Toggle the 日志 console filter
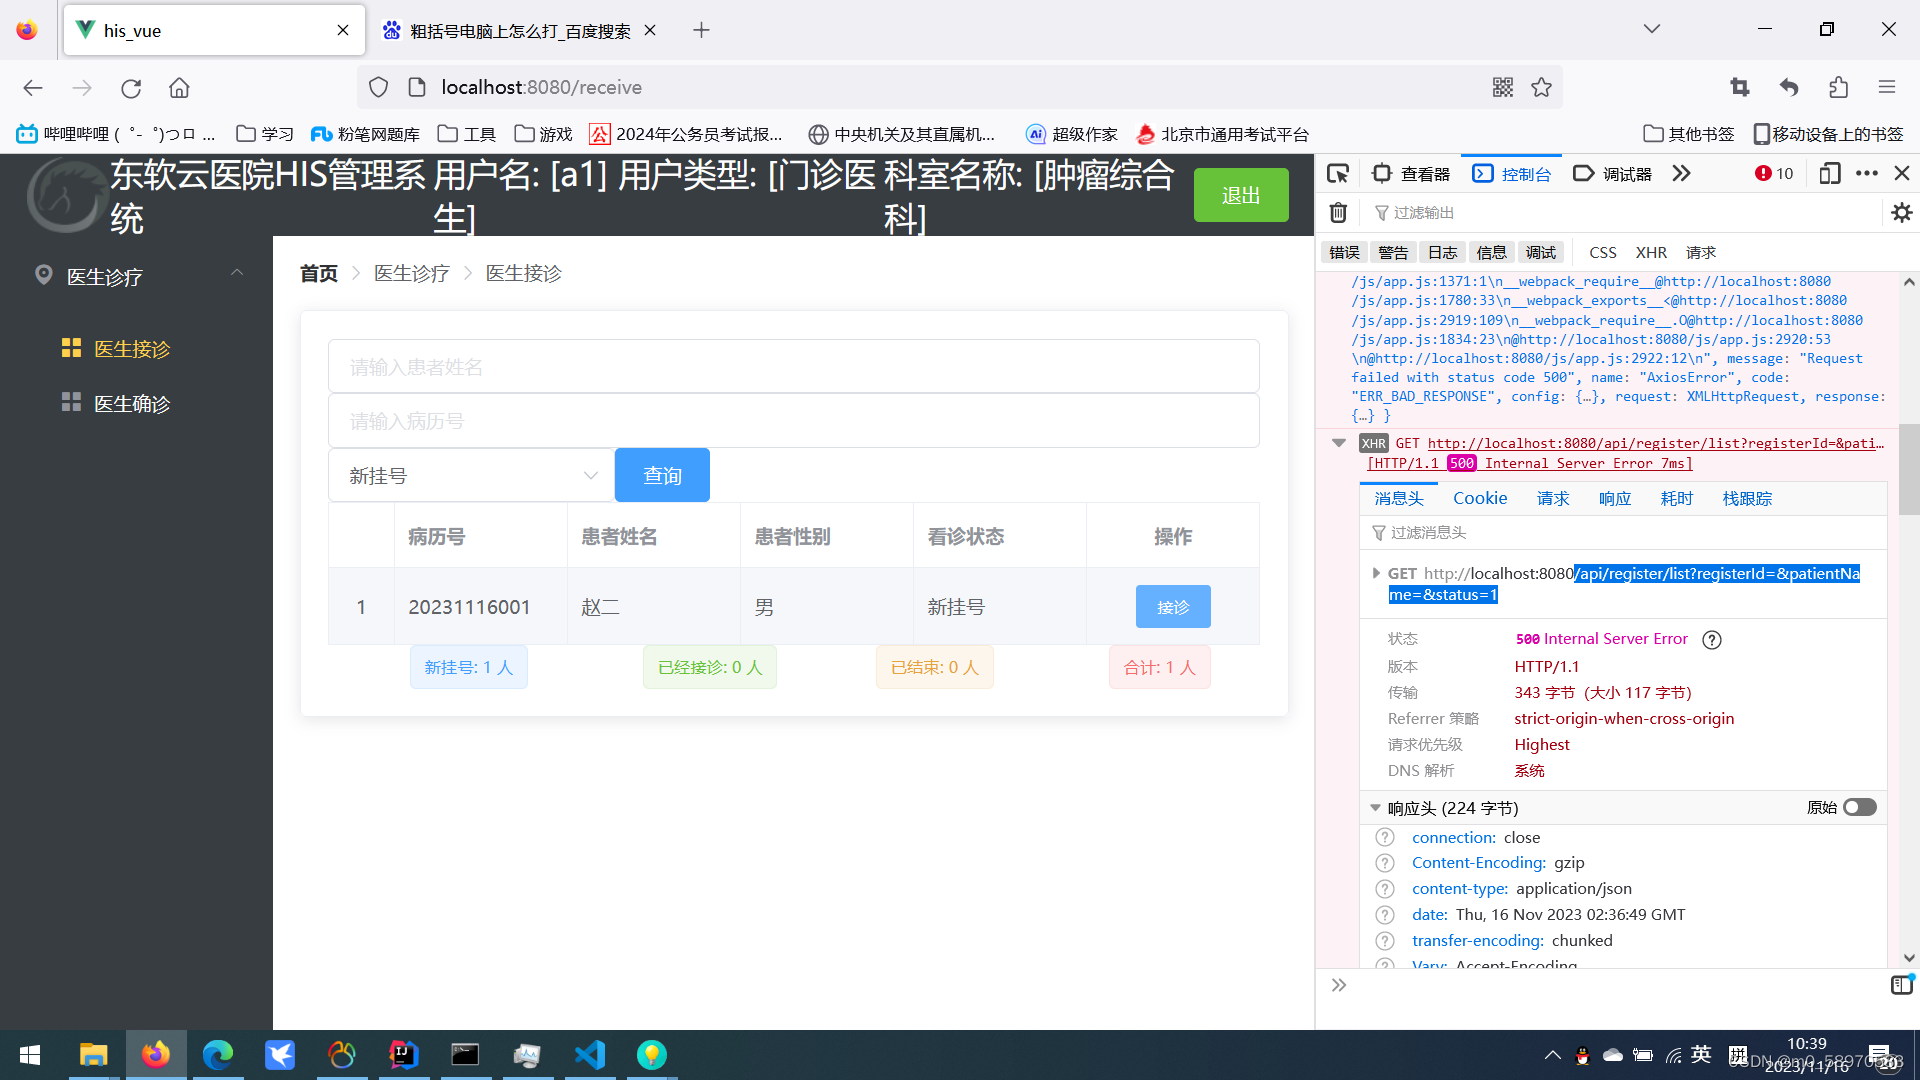Image resolution: width=1920 pixels, height=1080 pixels. (1442, 252)
